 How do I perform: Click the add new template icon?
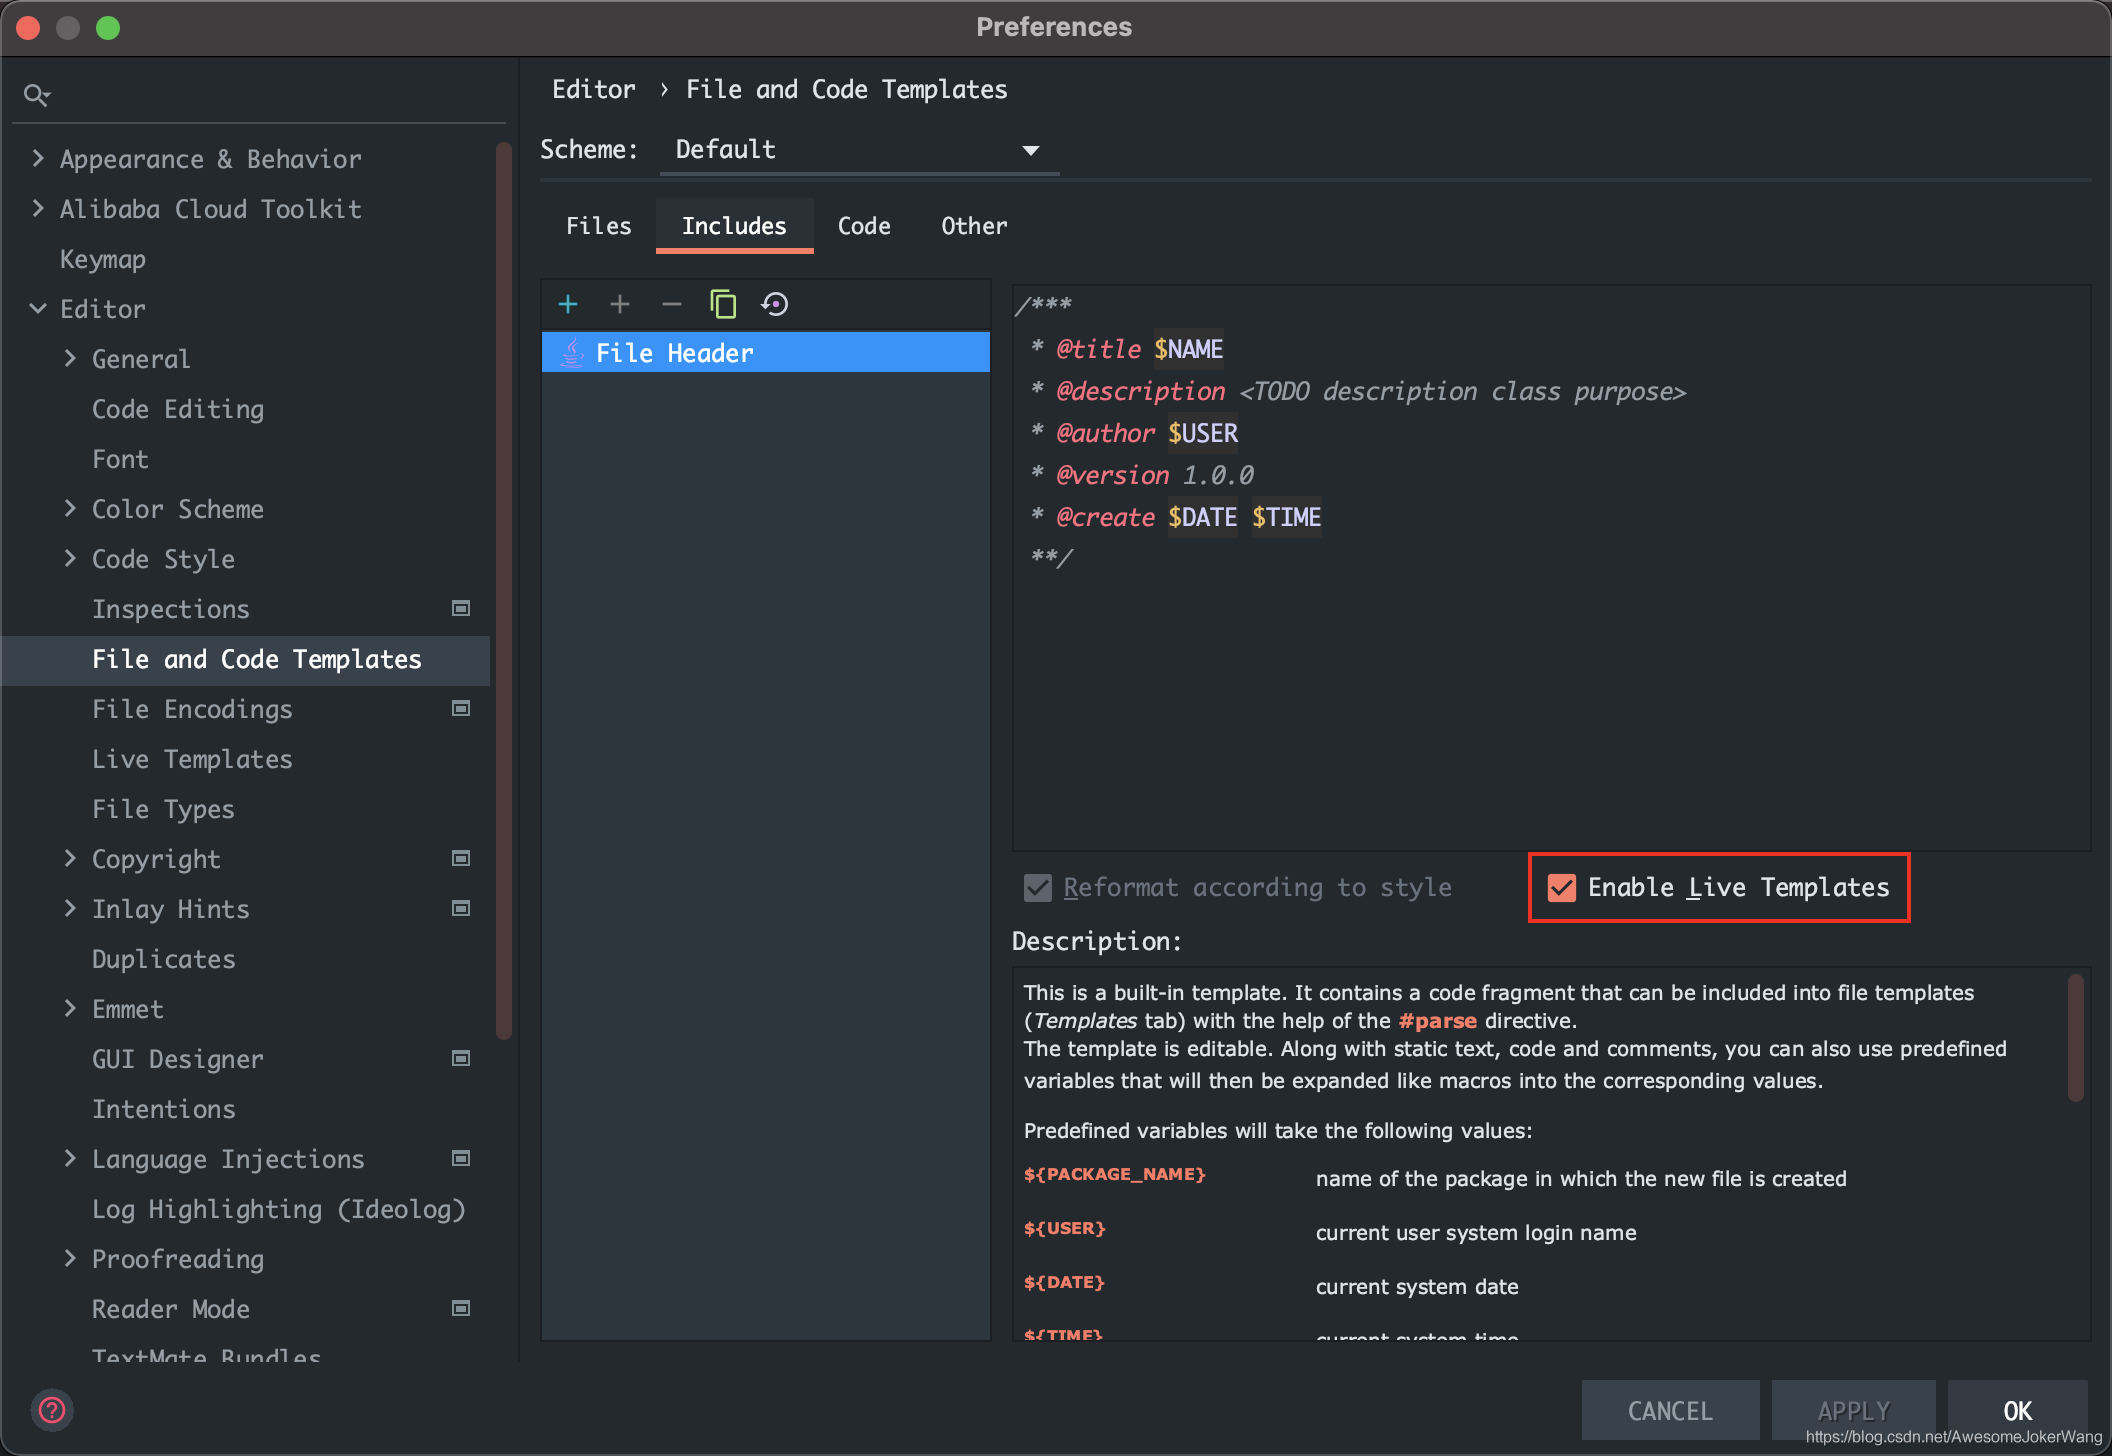[x=570, y=303]
